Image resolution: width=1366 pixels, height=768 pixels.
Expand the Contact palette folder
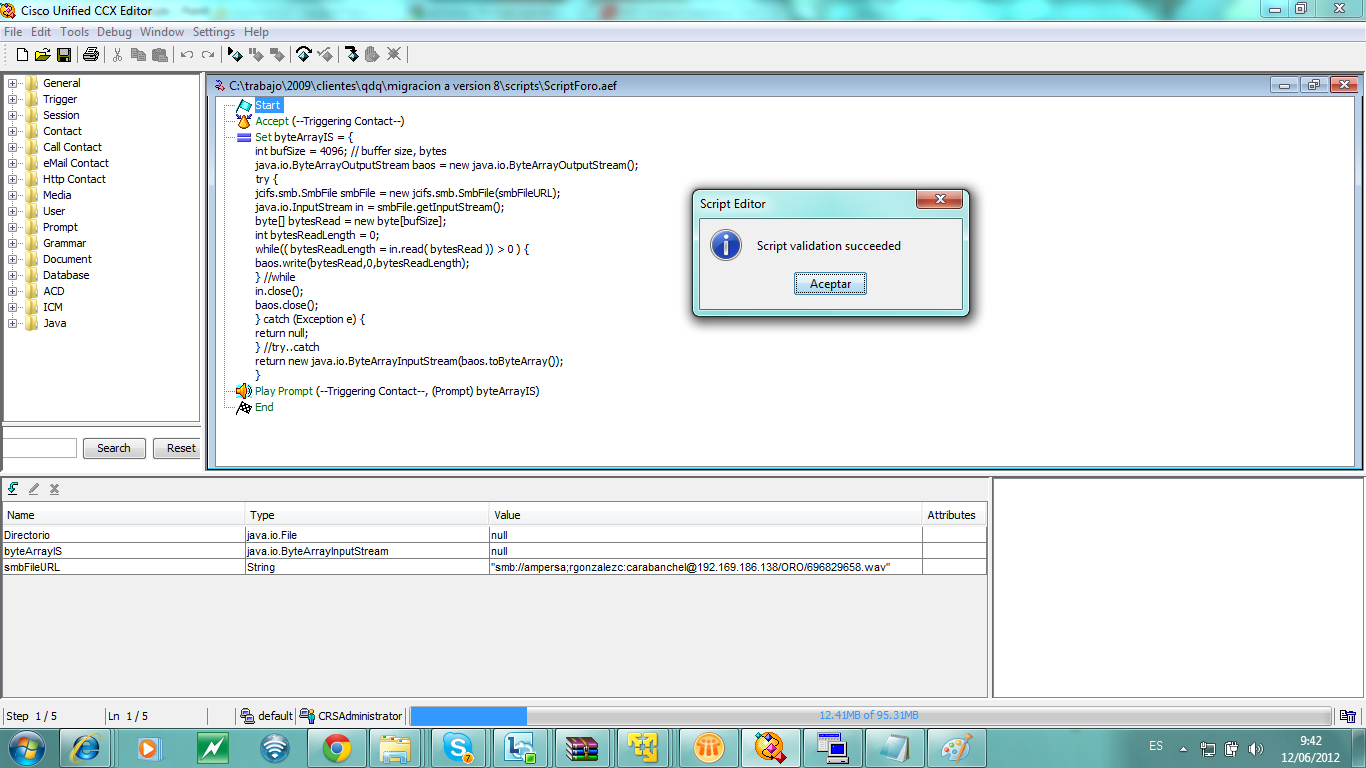(12, 131)
